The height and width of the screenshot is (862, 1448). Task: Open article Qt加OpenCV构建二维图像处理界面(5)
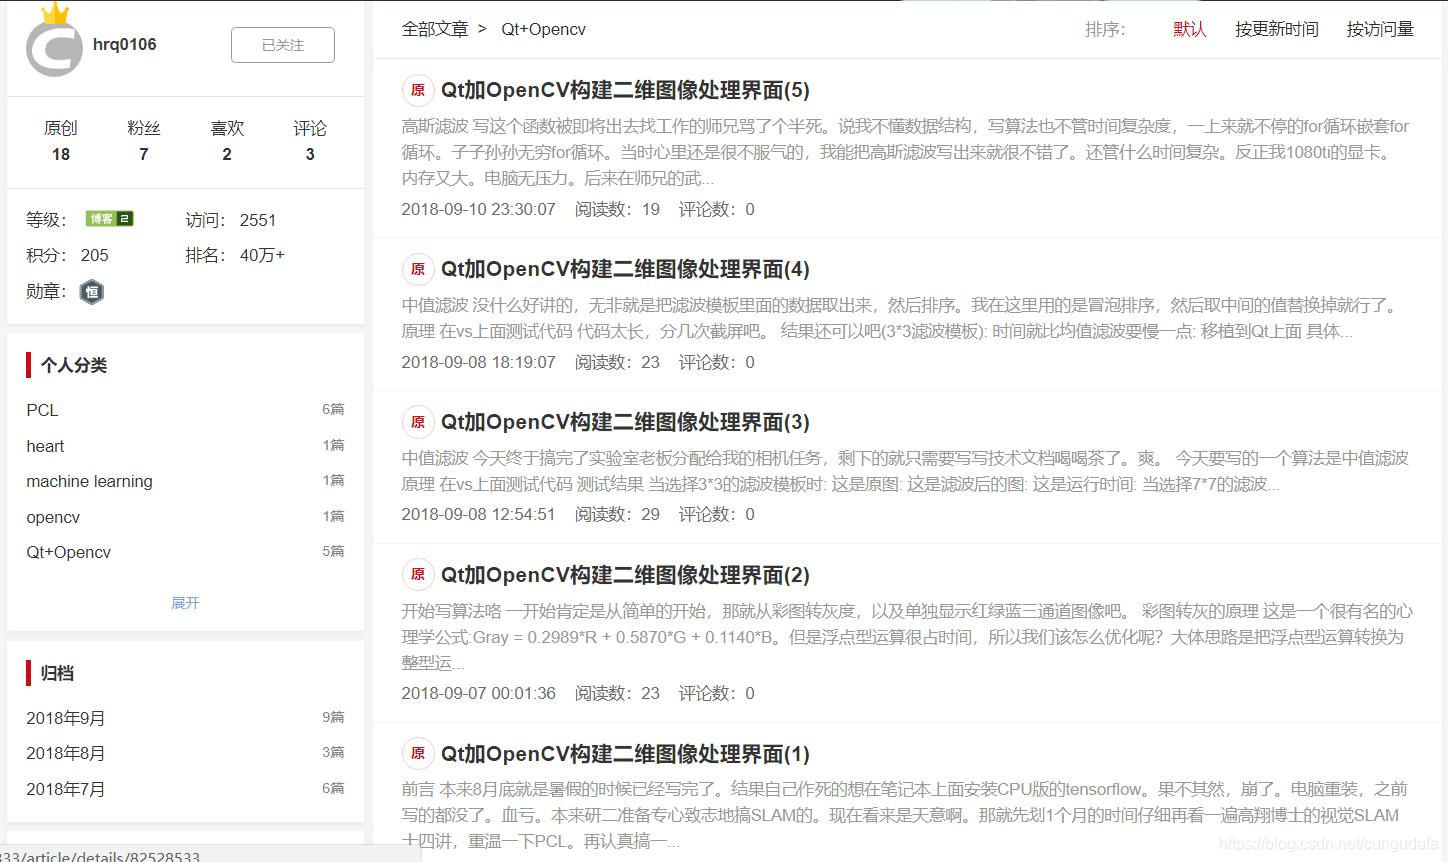[x=626, y=90]
